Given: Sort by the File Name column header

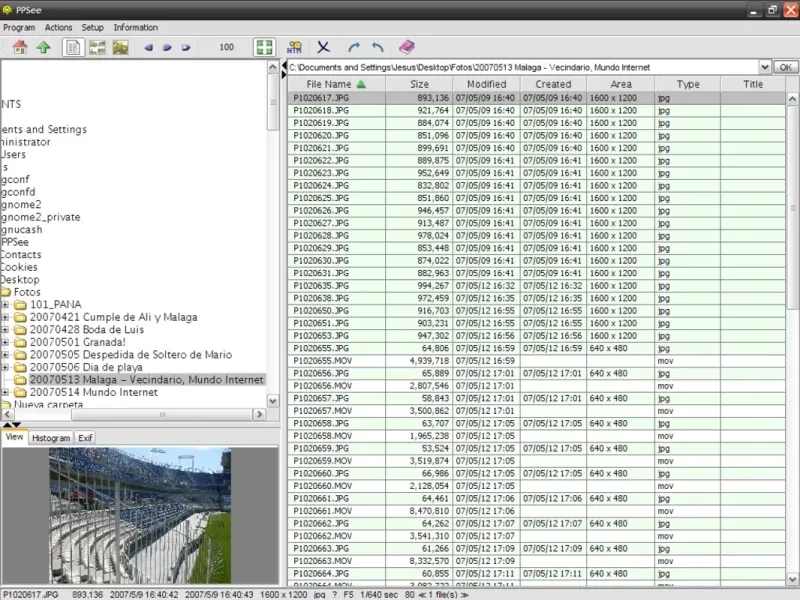Looking at the screenshot, I should (337, 84).
